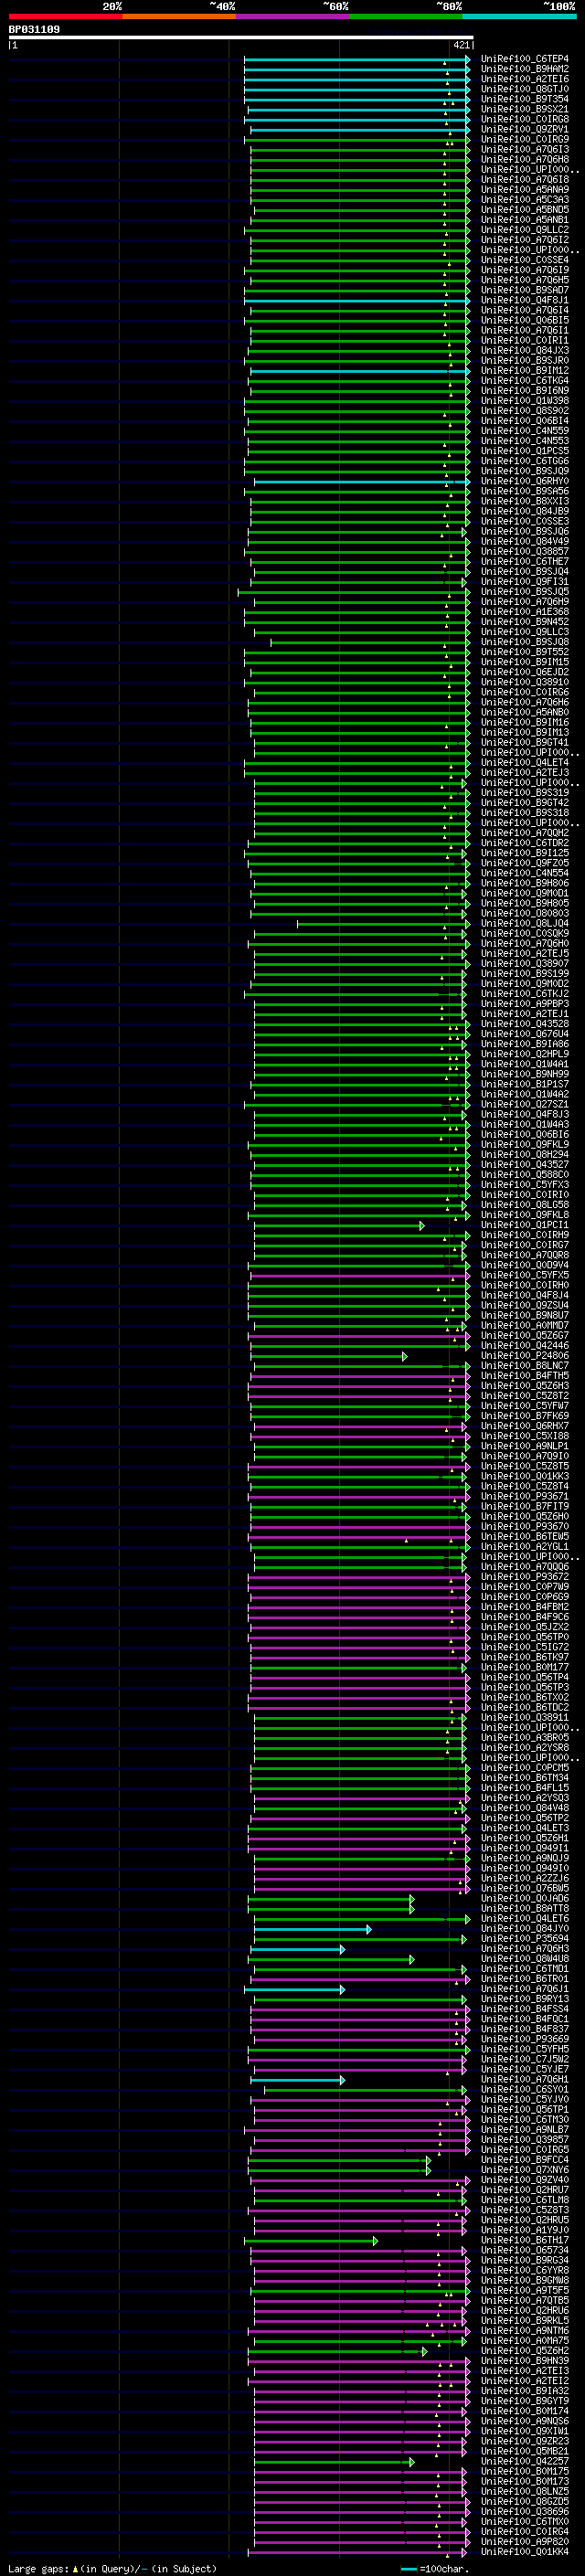This screenshot has height=2576, width=585.
Task: Open hit UniRef100_C0IRG8
Action: pyautogui.click(x=524, y=119)
